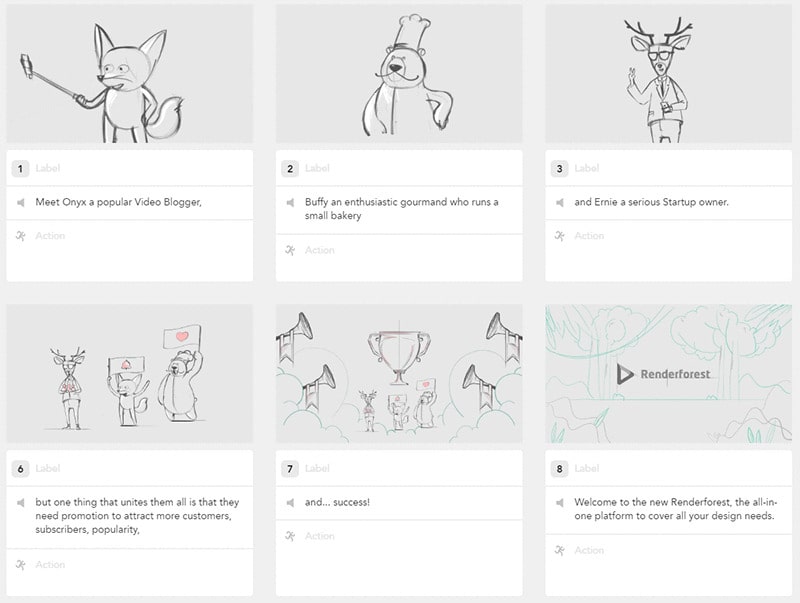The width and height of the screenshot is (800, 603).
Task: Click the Renderforest logo scene thumbnail
Action: click(x=665, y=375)
